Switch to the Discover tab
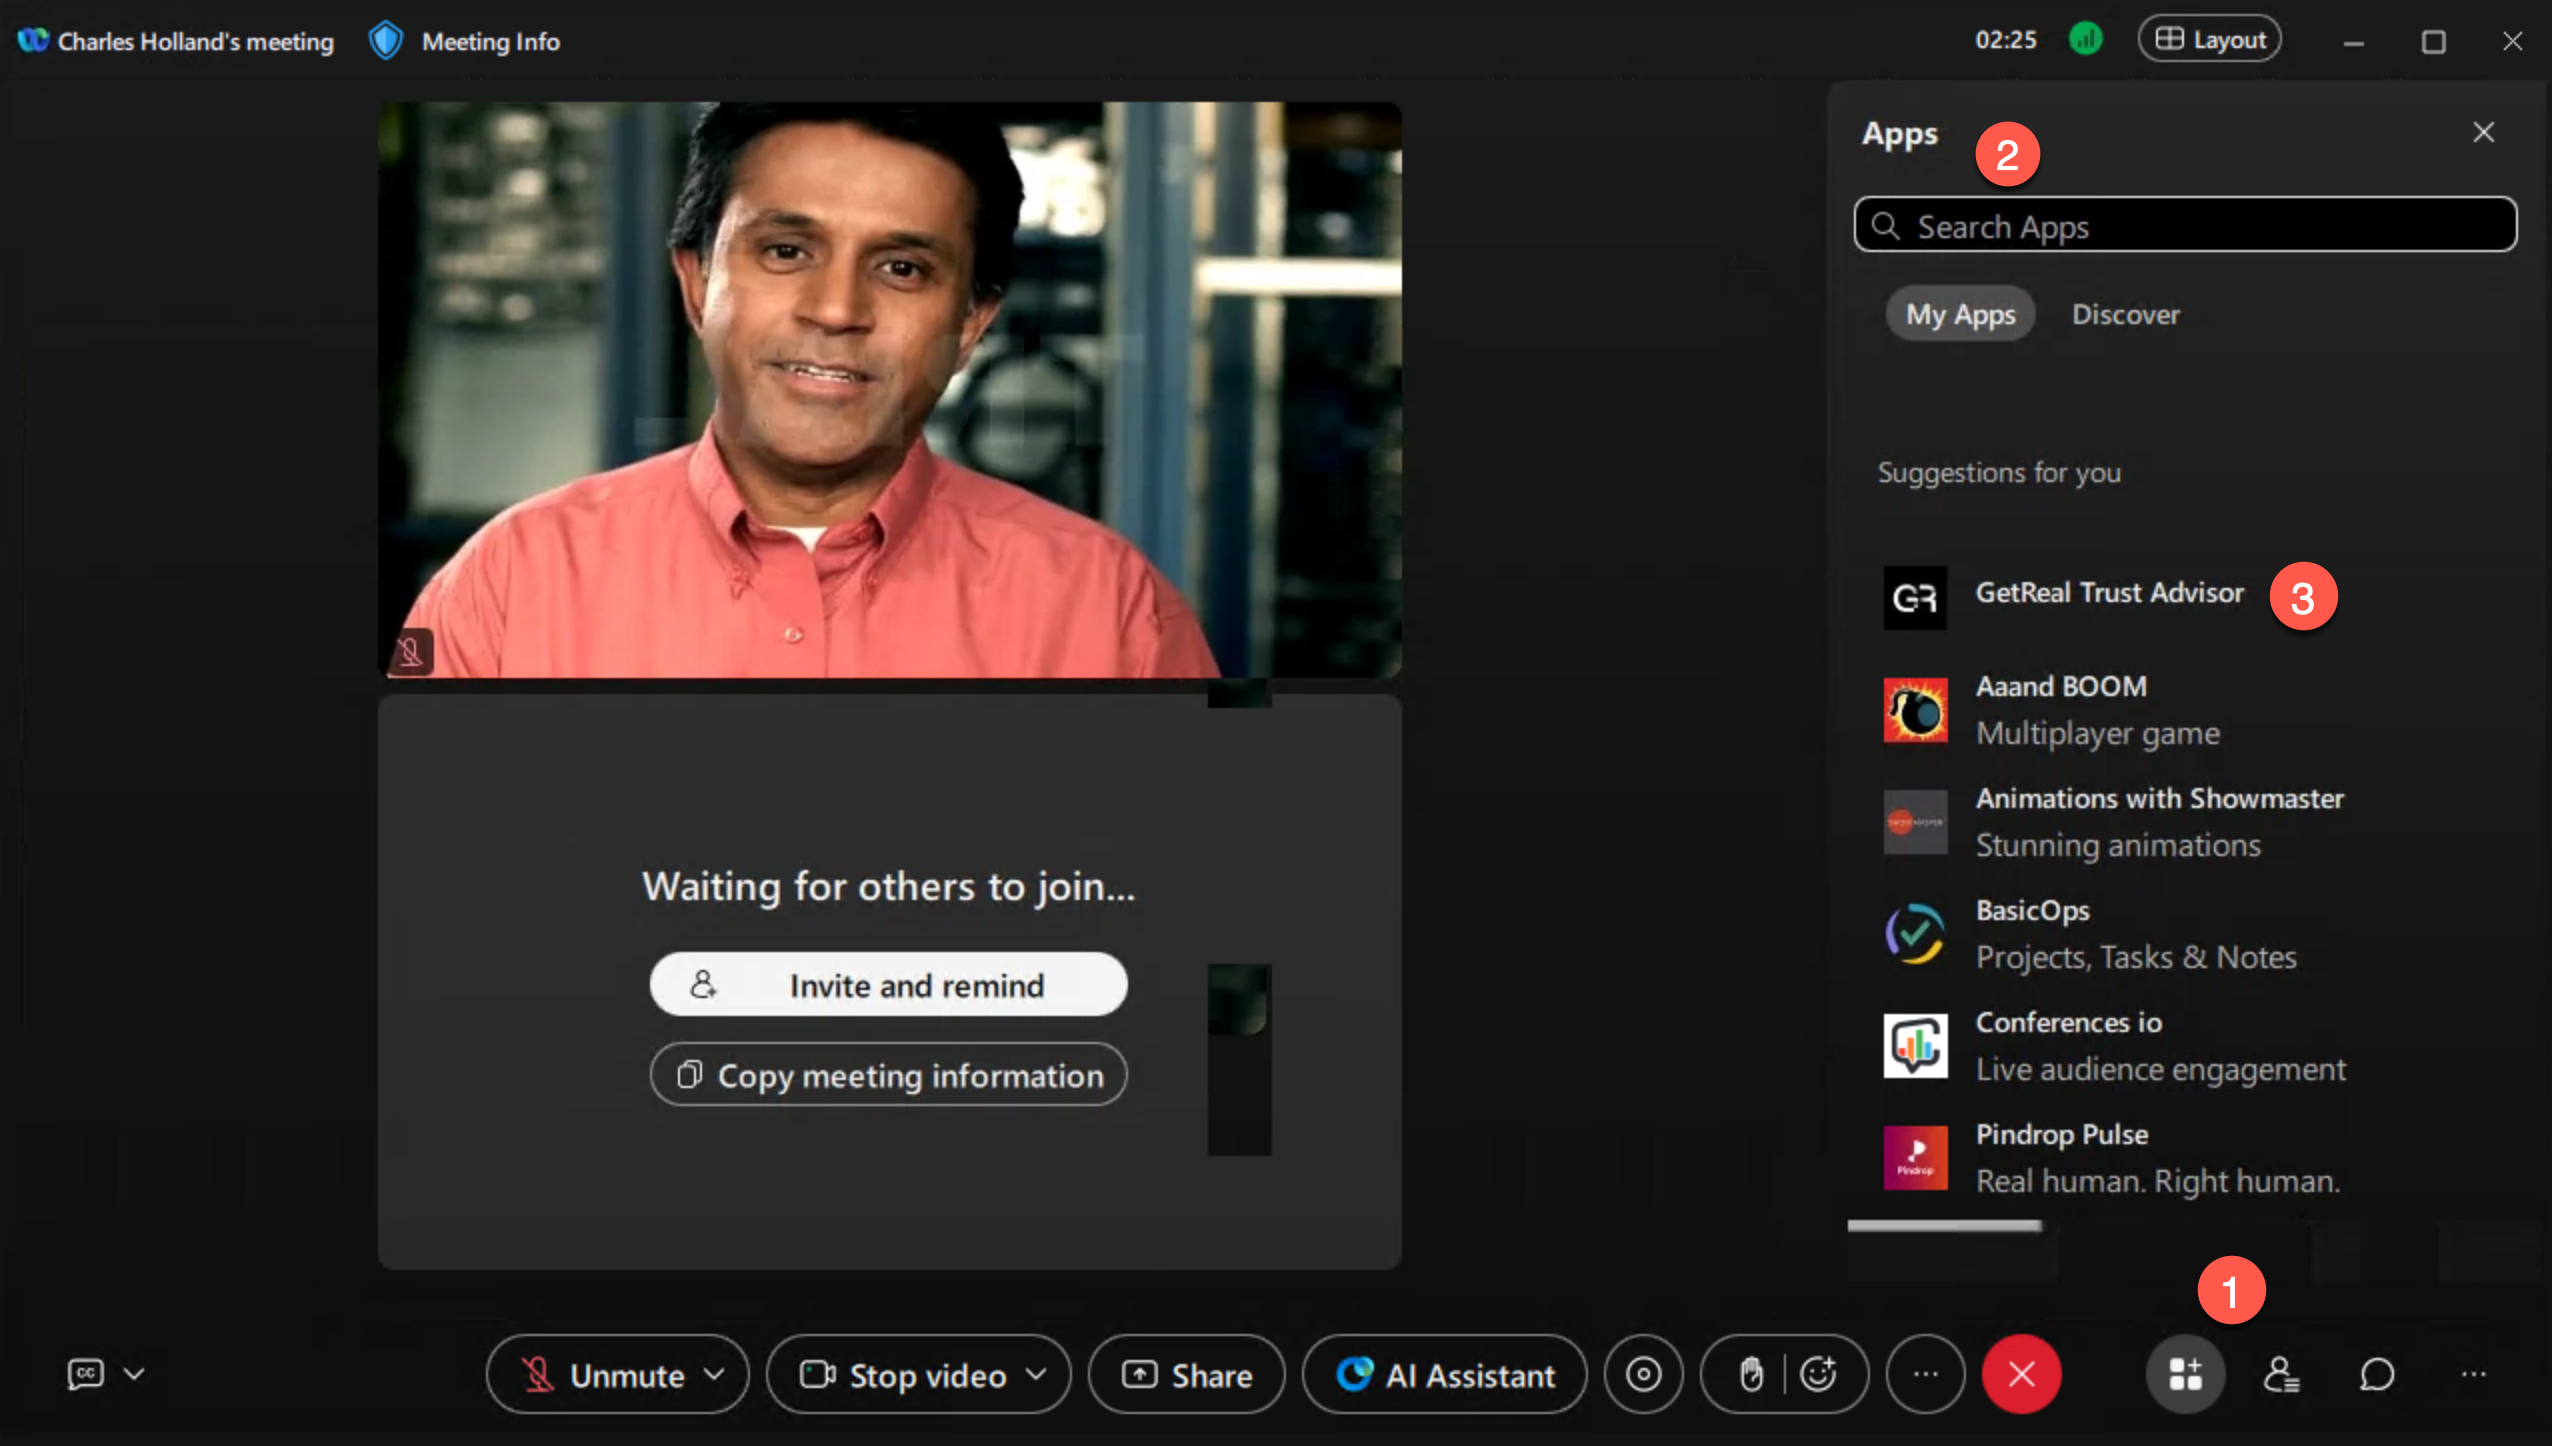Screen dimensions: 2552x1446 pyautogui.click(x=2125, y=314)
